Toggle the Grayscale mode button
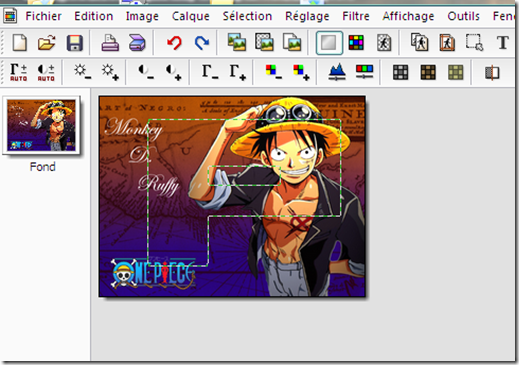The width and height of the screenshot is (519, 365). click(x=329, y=43)
